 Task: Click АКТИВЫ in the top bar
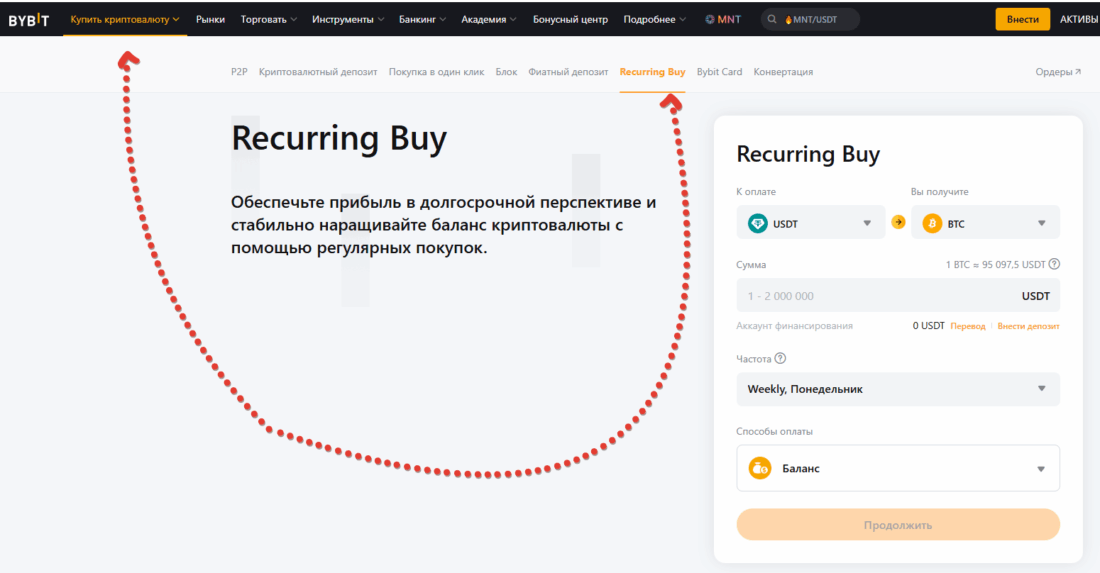pos(1079,20)
